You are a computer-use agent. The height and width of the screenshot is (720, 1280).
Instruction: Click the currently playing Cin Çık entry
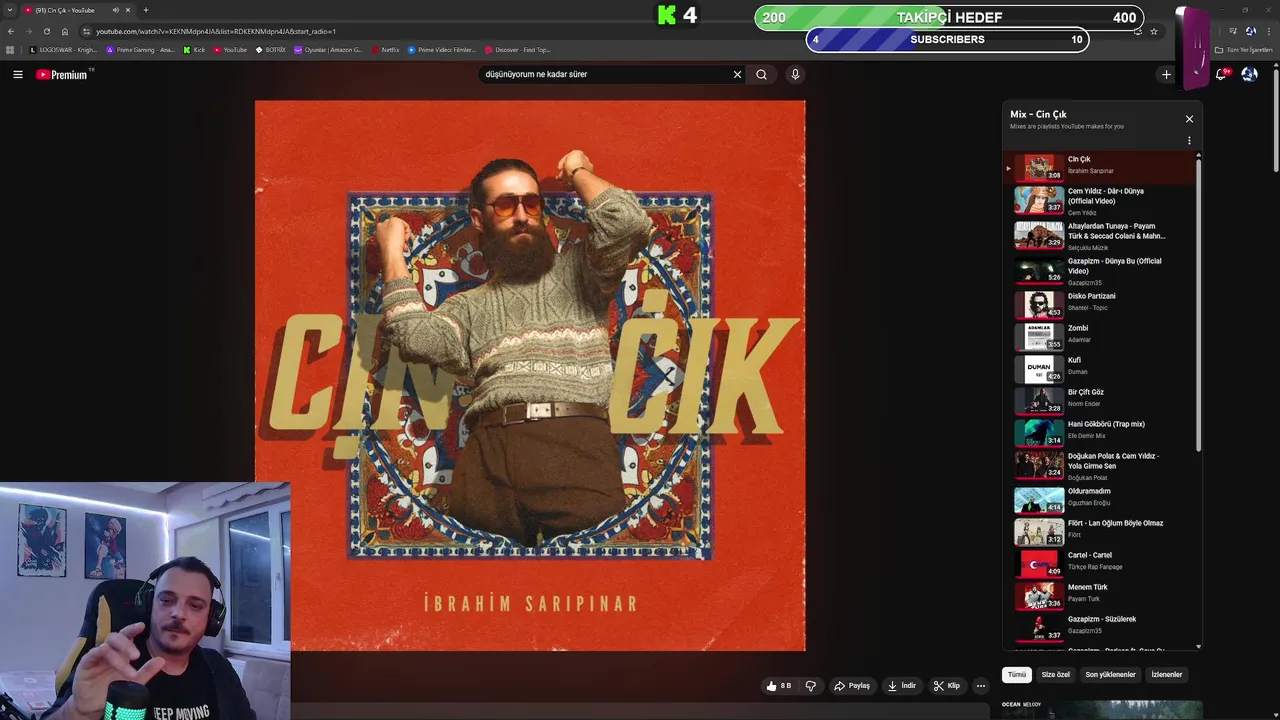[1100, 167]
